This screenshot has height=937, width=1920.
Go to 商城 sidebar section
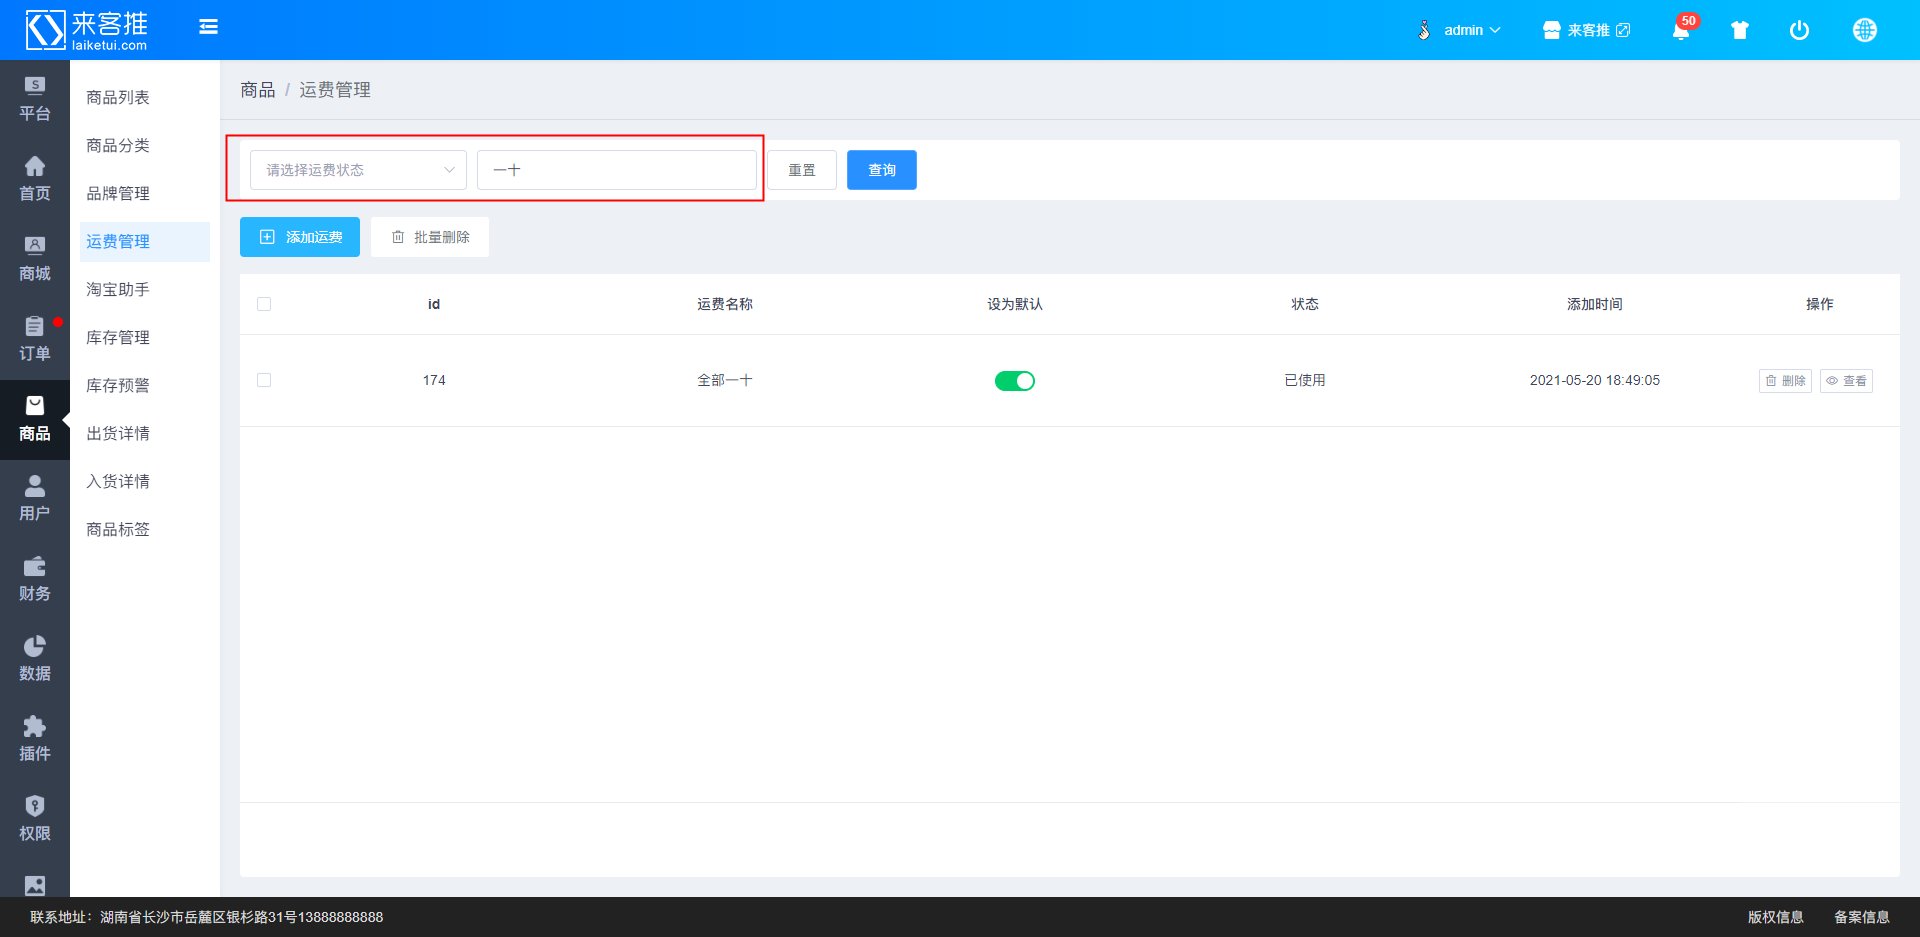(35, 260)
